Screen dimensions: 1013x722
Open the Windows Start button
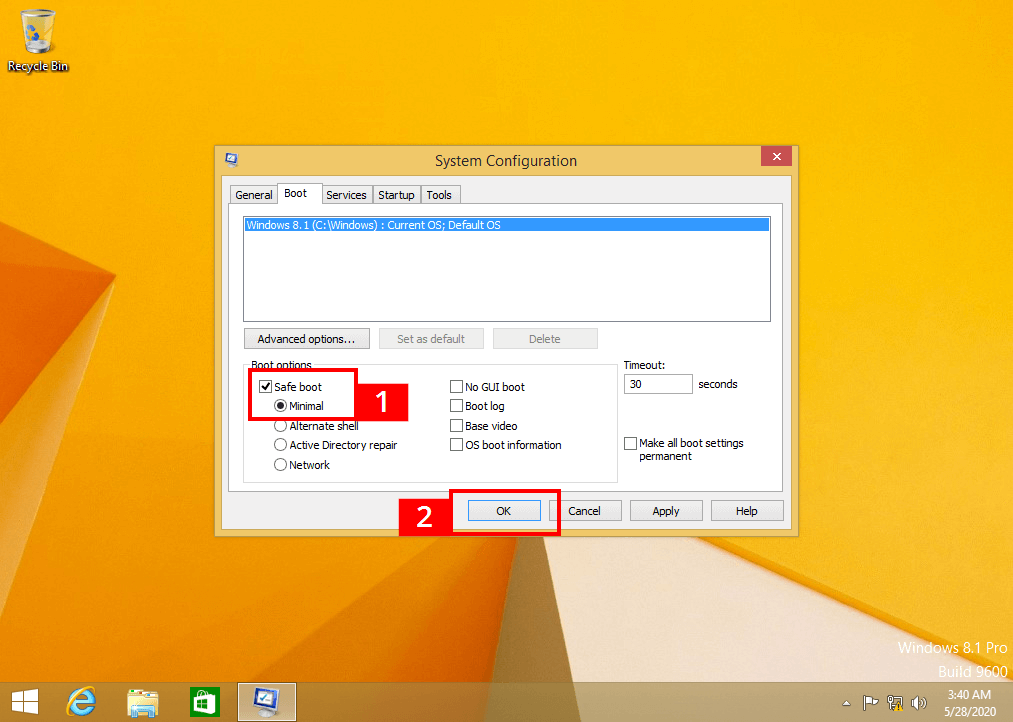tap(25, 702)
